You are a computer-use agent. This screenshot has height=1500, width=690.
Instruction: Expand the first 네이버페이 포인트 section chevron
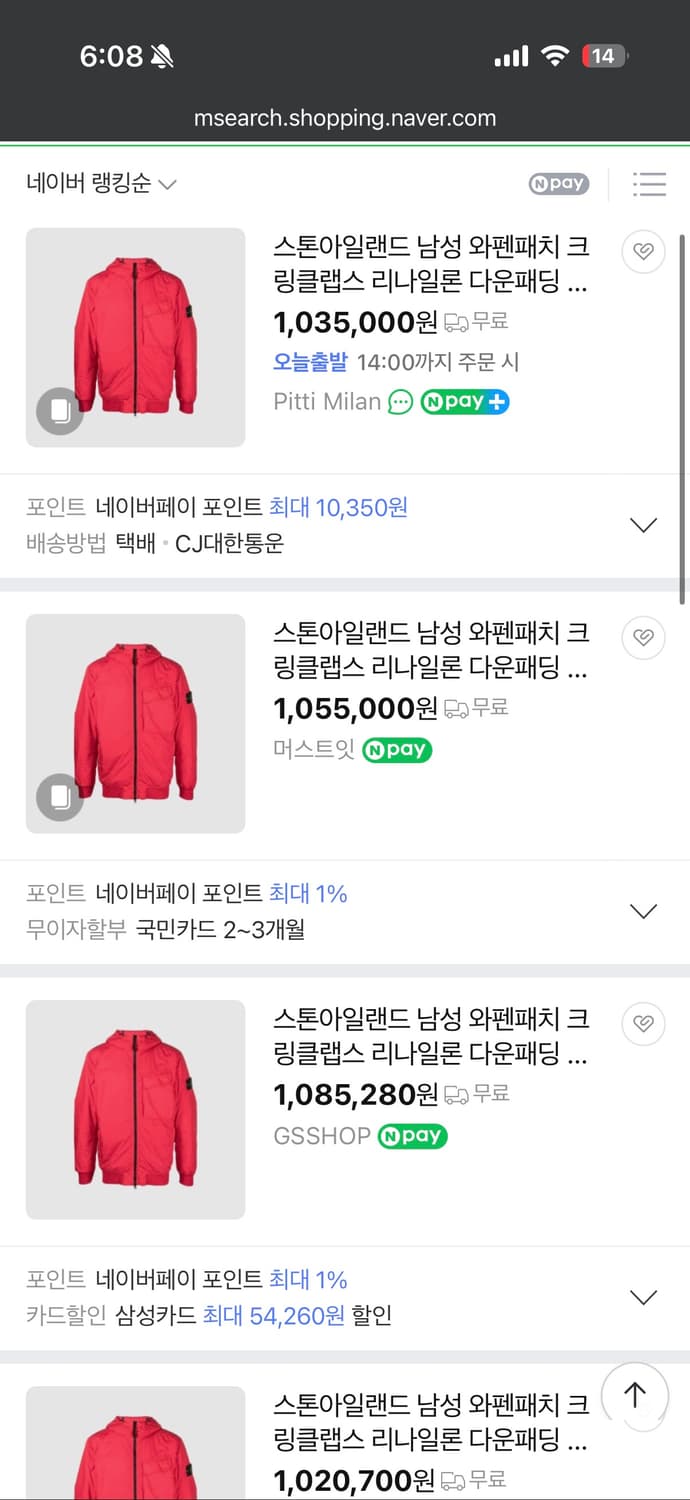[644, 524]
